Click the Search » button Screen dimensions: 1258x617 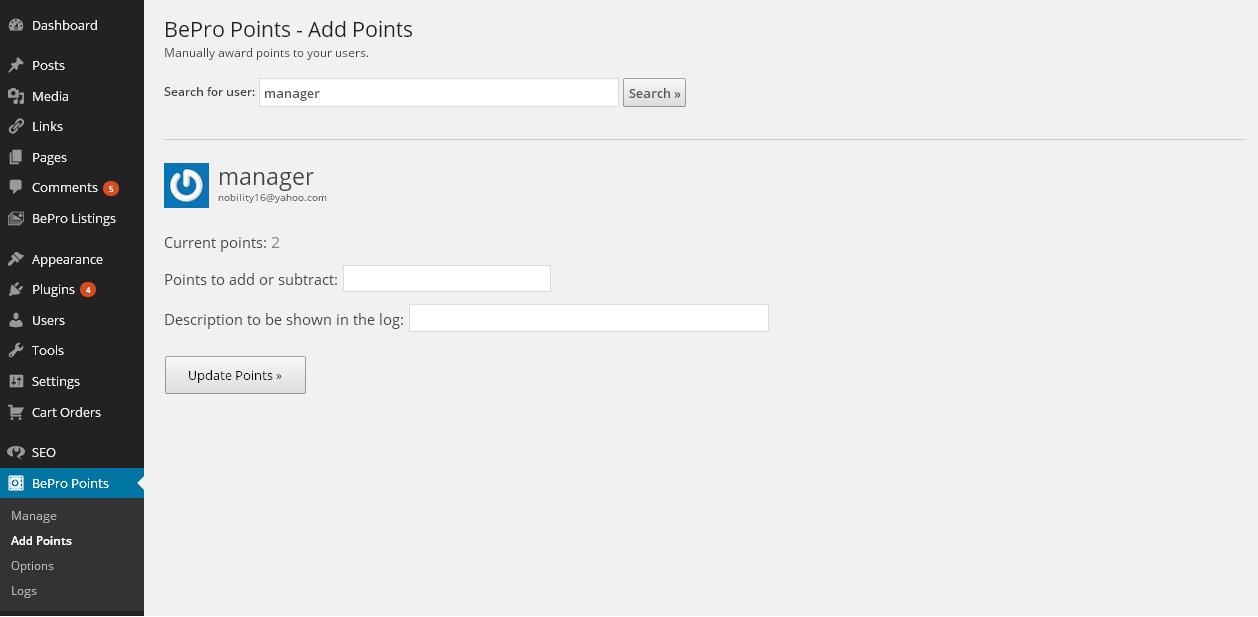tap(654, 93)
